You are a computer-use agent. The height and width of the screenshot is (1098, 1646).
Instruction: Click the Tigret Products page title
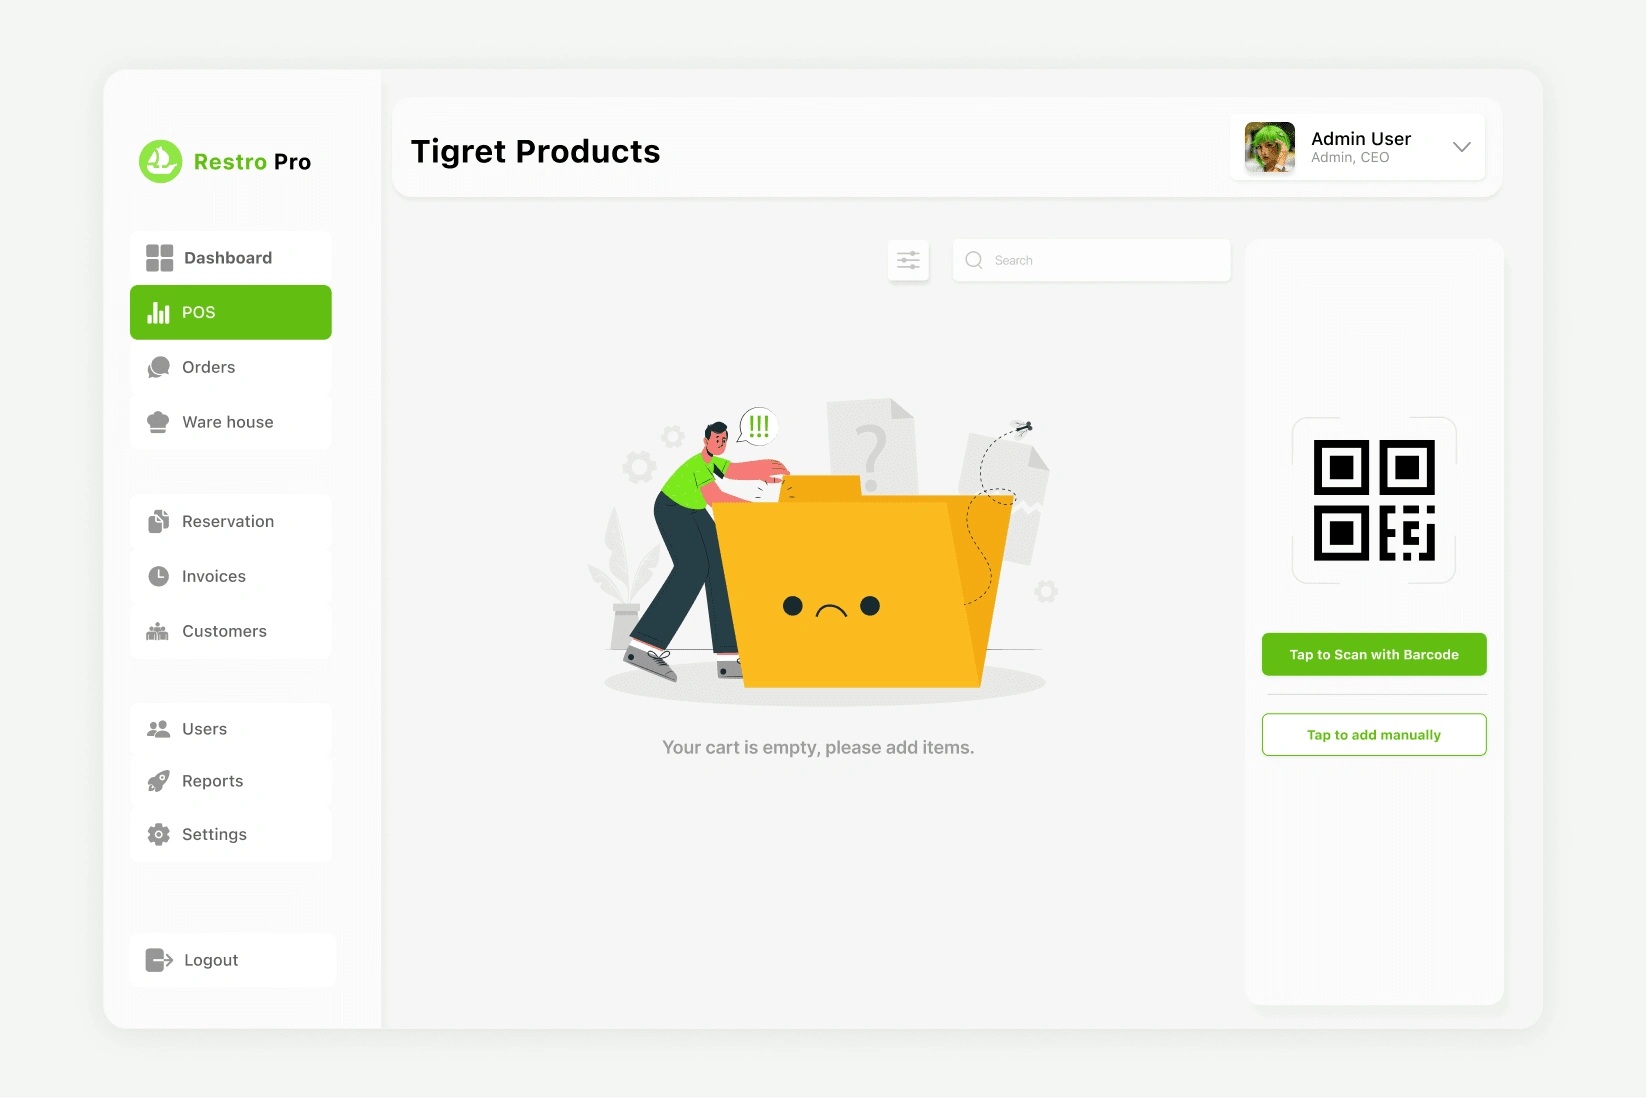click(x=536, y=151)
